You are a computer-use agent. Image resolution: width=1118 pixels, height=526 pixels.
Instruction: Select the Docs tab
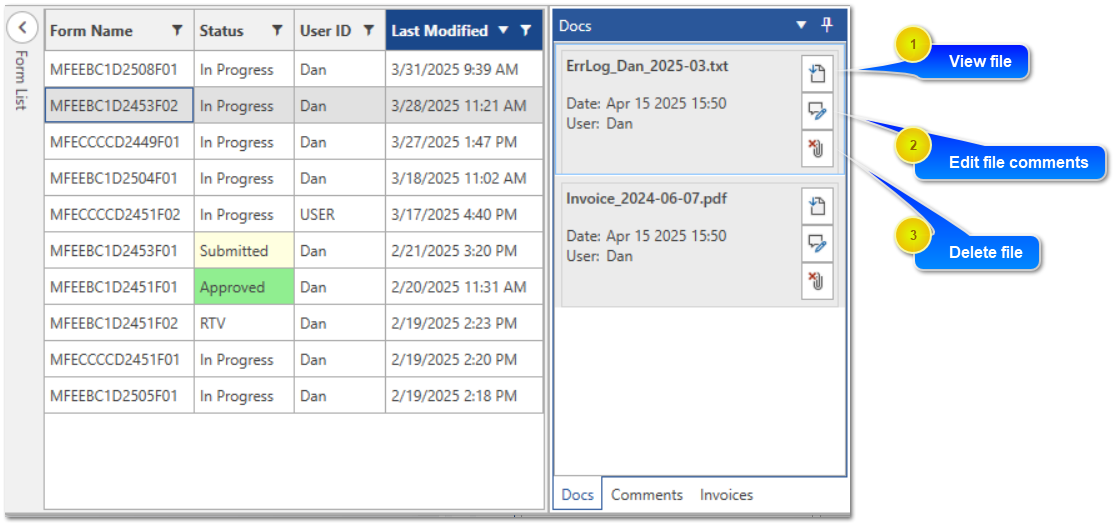pos(578,495)
